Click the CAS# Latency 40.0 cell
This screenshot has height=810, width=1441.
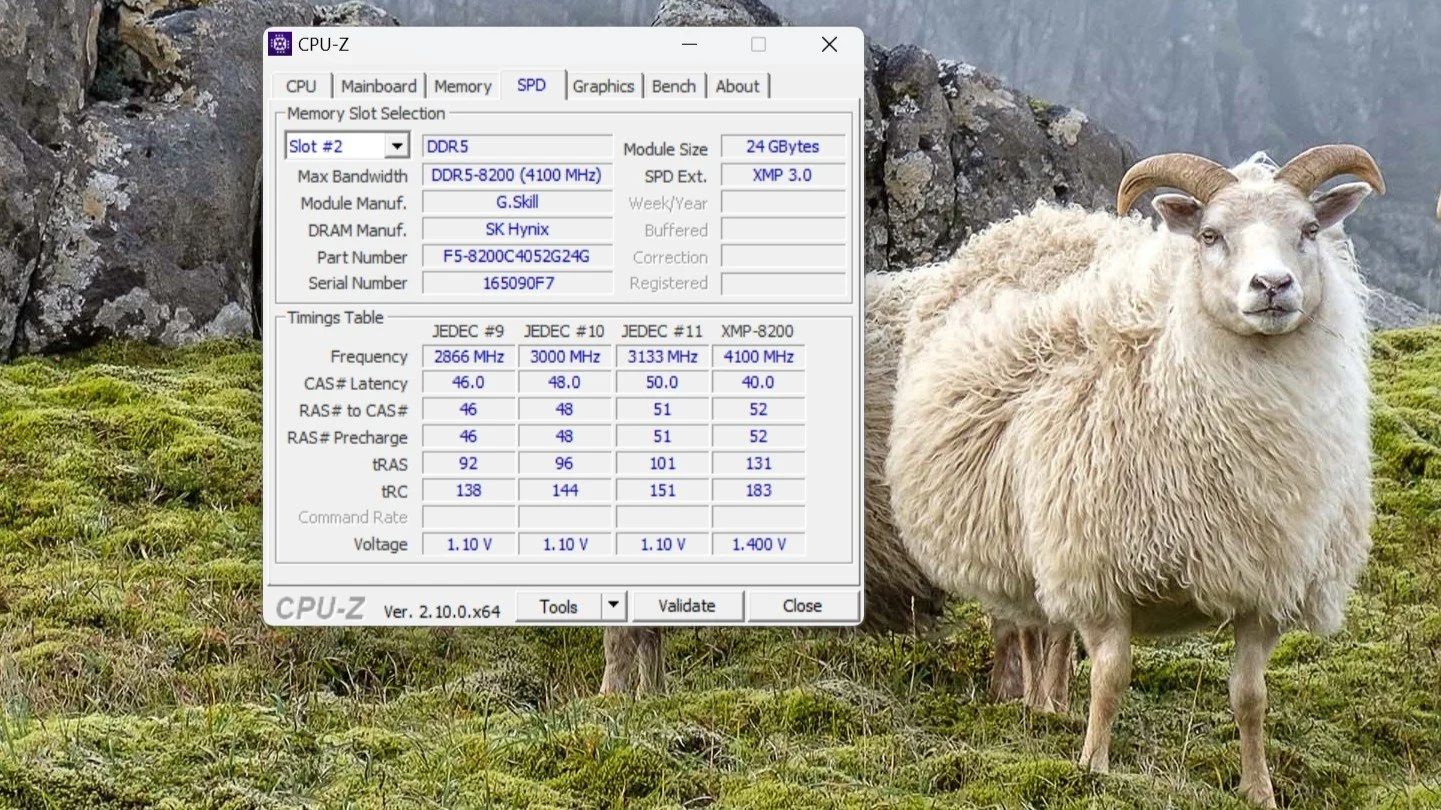coord(758,383)
